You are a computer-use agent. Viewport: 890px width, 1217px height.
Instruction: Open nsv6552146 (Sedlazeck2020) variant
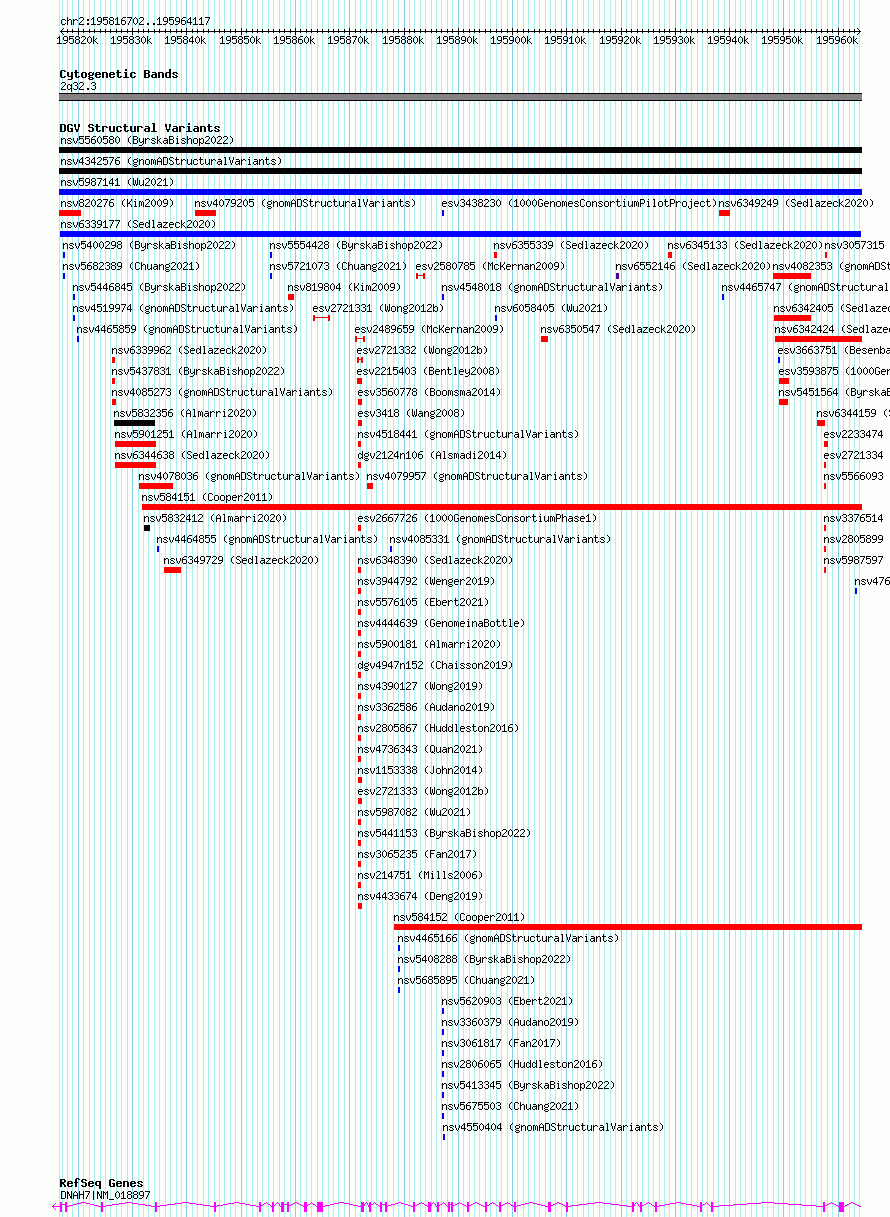click(x=693, y=266)
